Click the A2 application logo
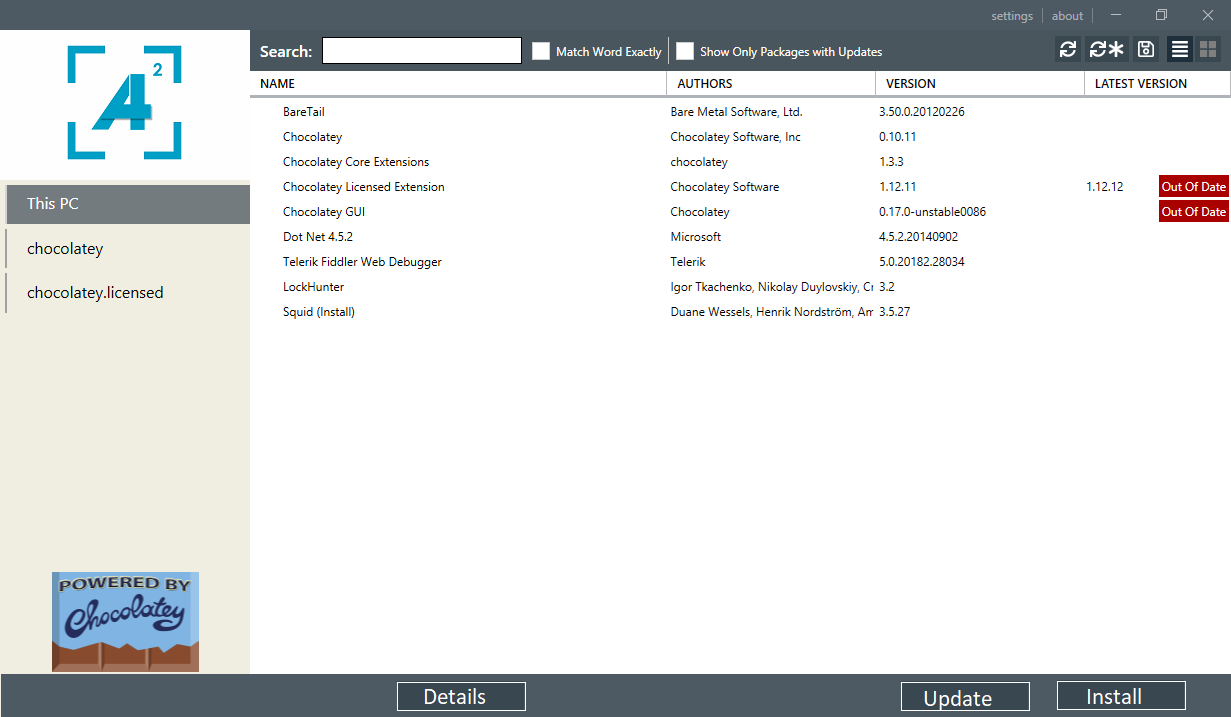 125,102
